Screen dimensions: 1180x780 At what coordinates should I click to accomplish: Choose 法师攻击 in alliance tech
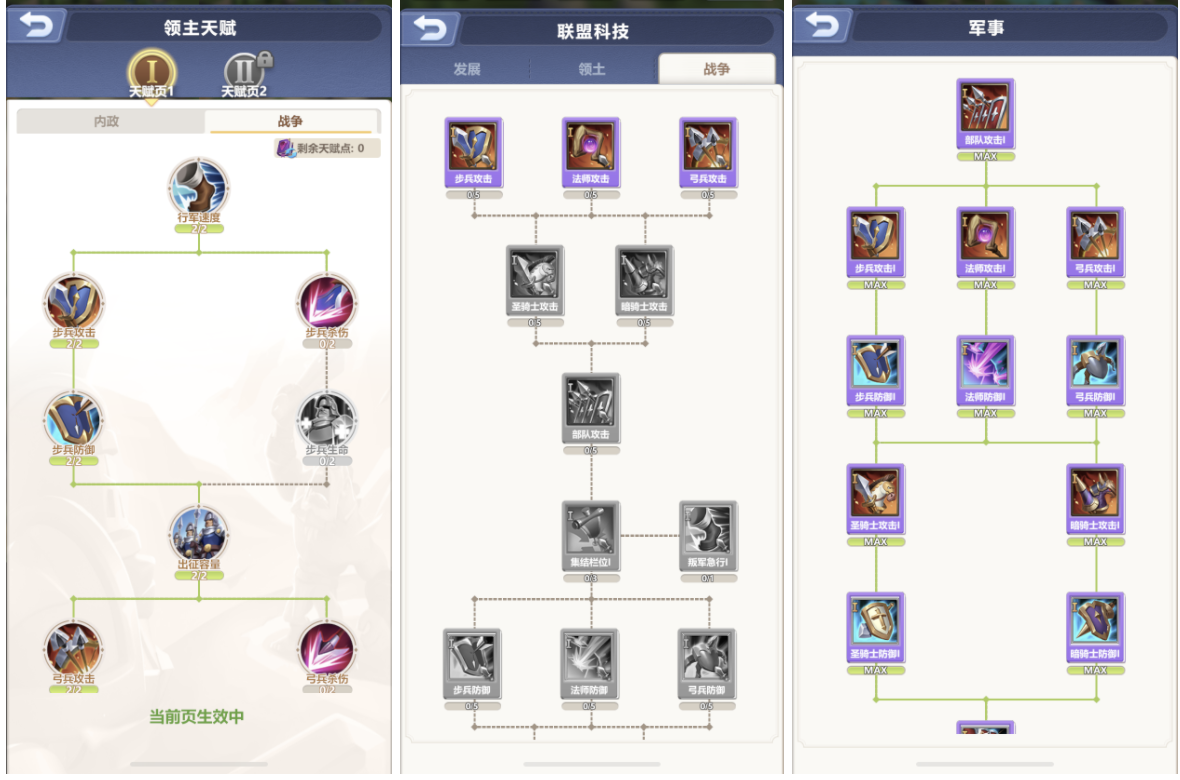coord(591,153)
